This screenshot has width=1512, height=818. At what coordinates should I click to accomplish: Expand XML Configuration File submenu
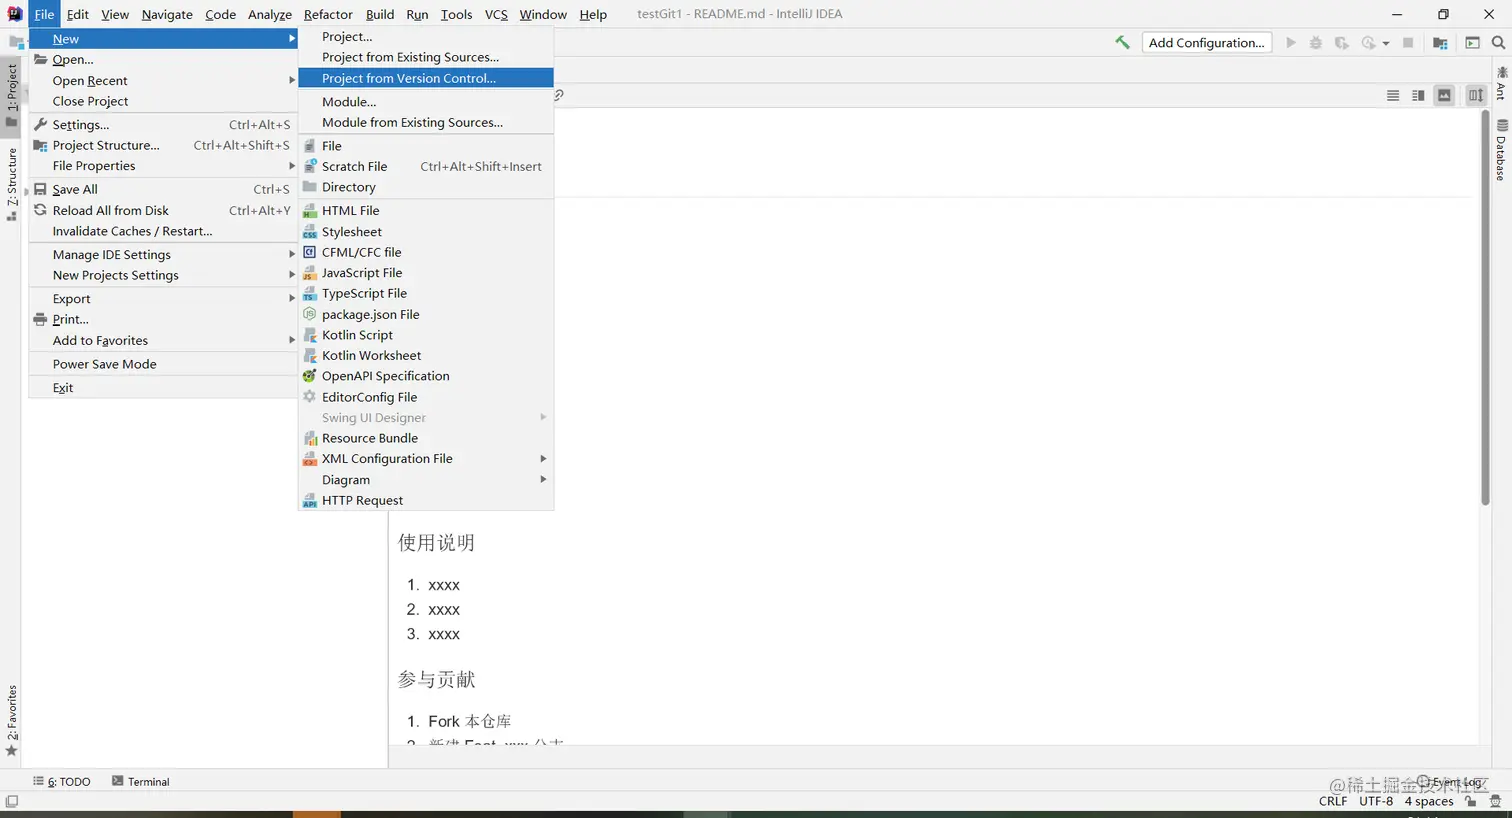426,459
